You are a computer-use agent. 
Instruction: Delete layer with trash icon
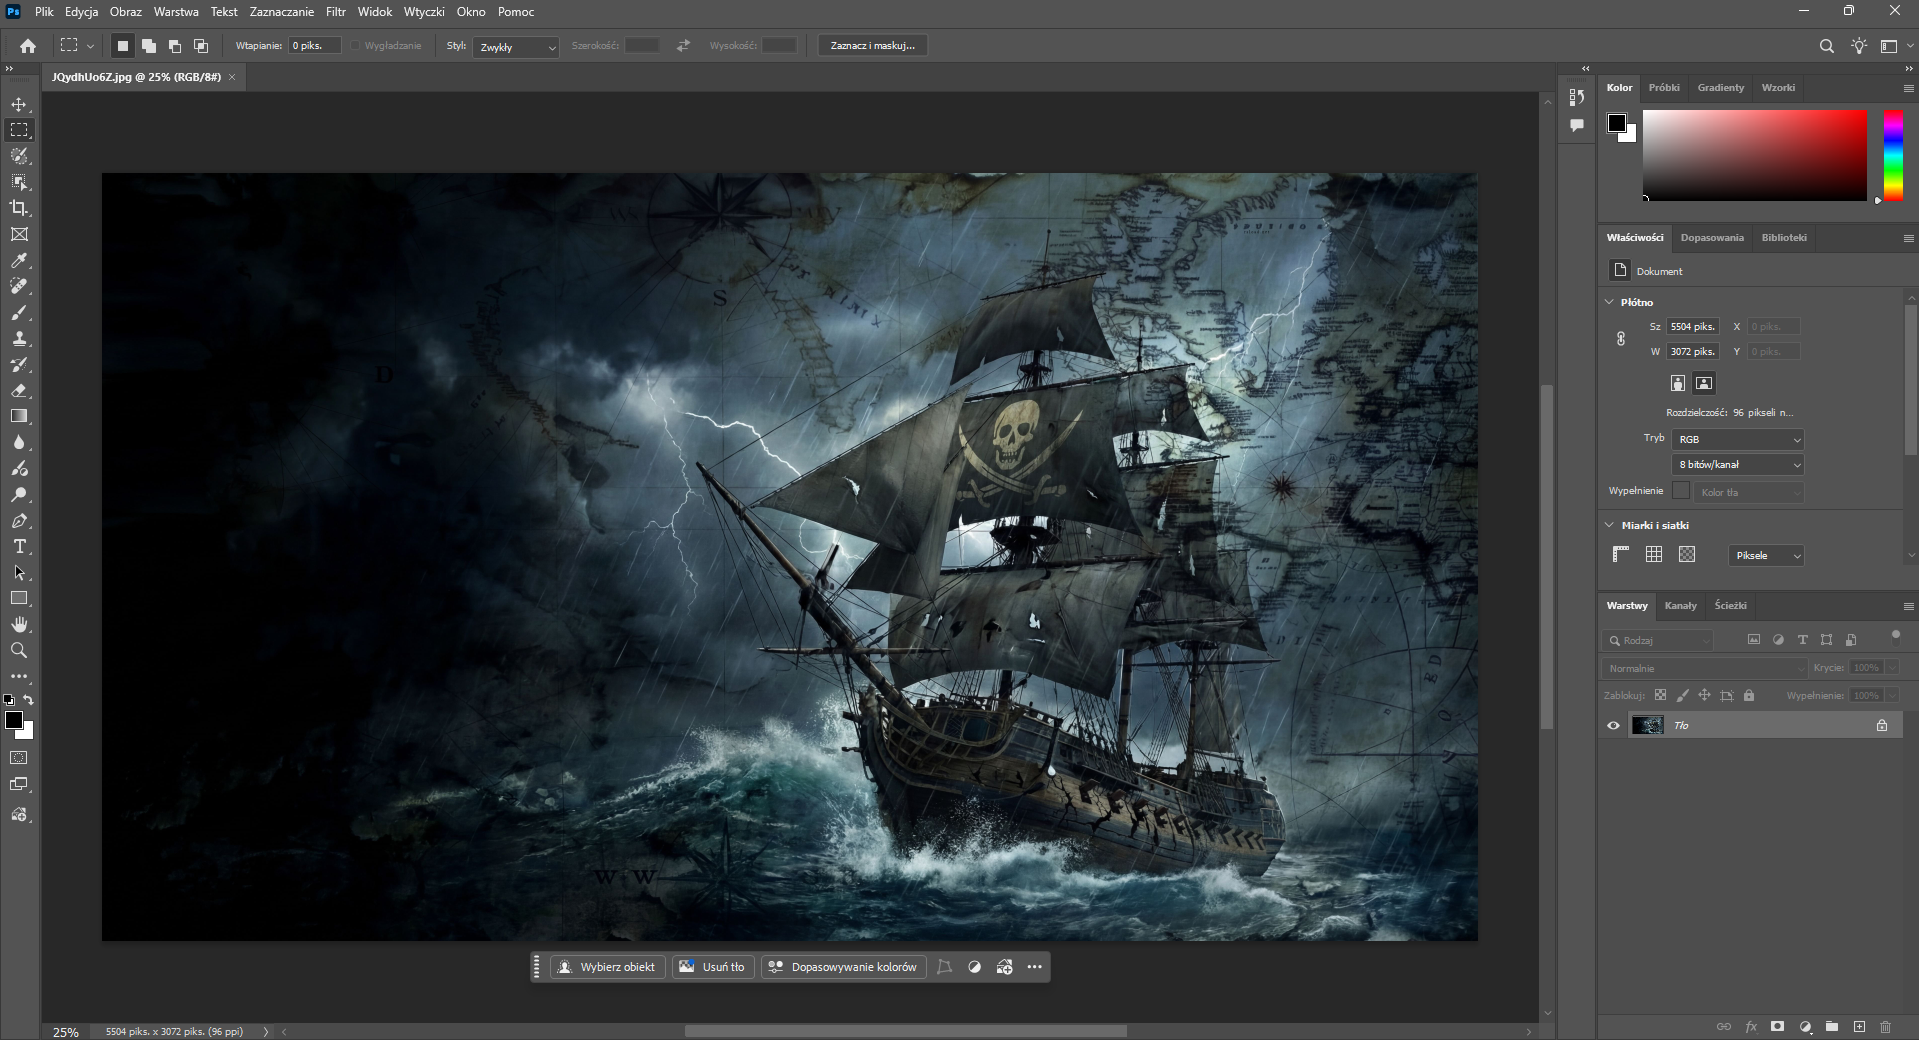1885,1026
